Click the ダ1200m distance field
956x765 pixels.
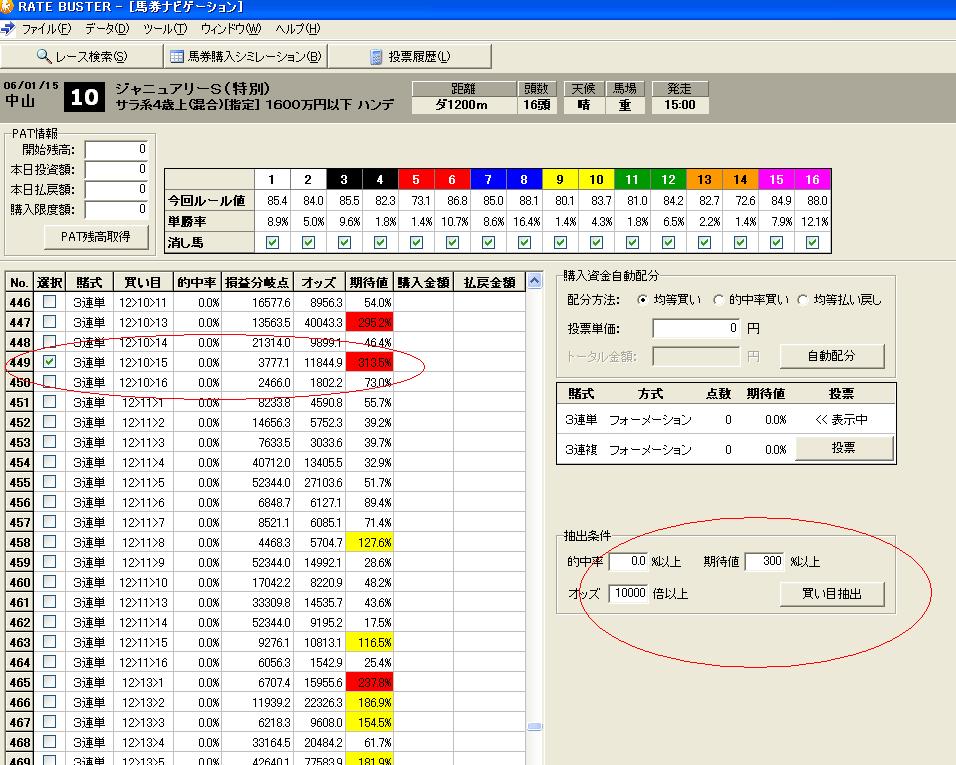[462, 105]
